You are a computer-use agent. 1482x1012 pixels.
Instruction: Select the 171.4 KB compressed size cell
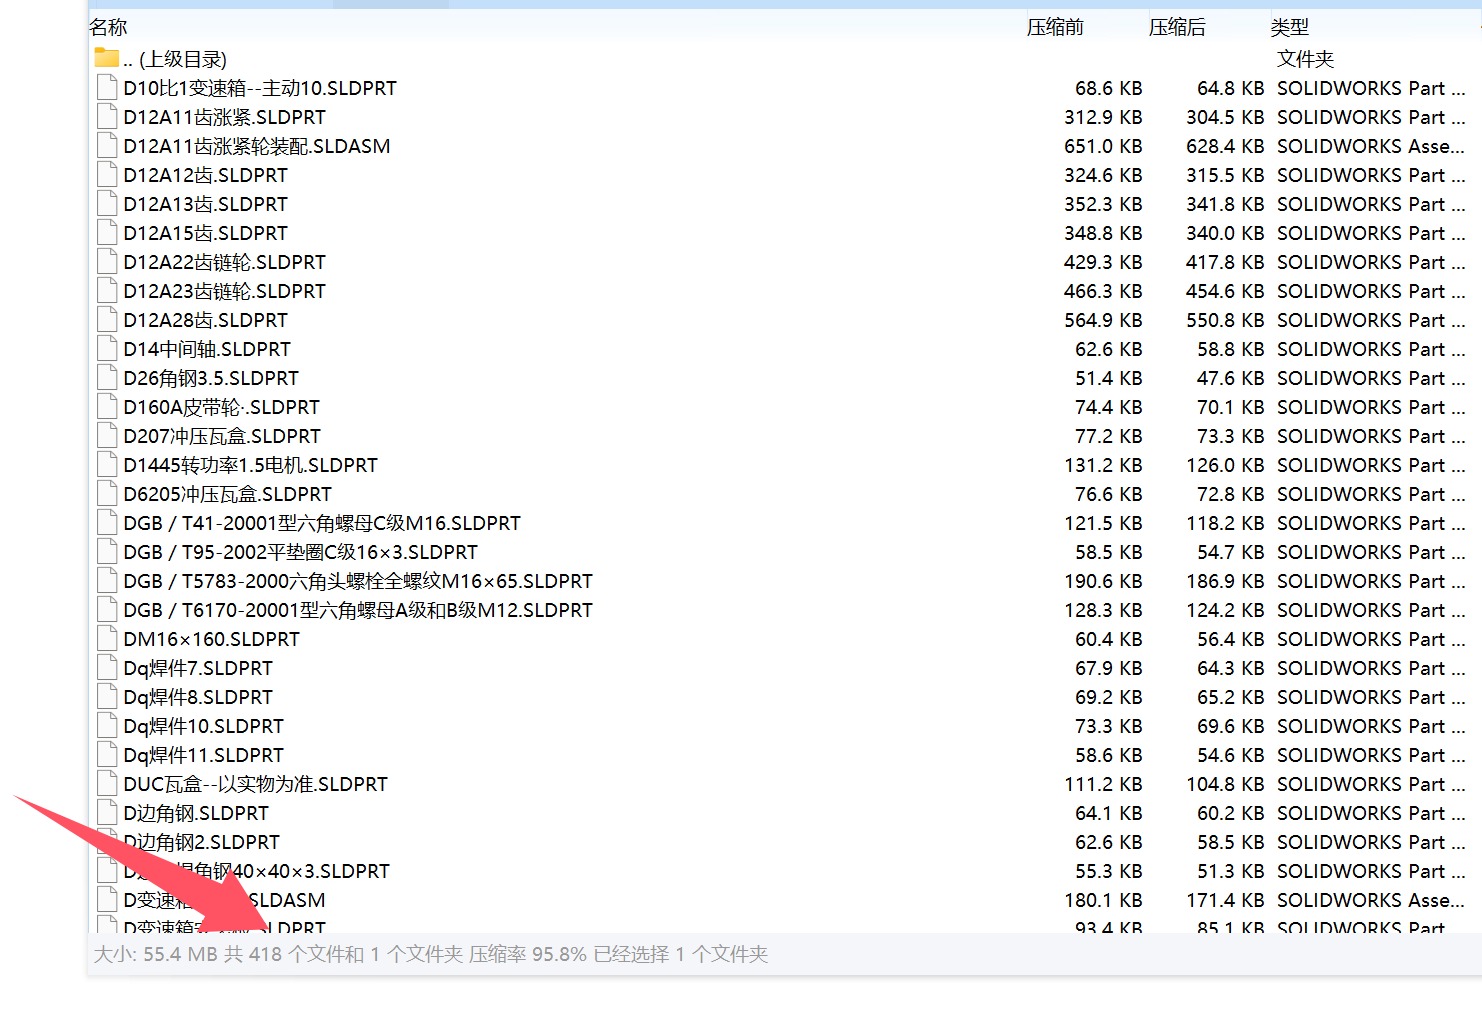[x=1225, y=900]
